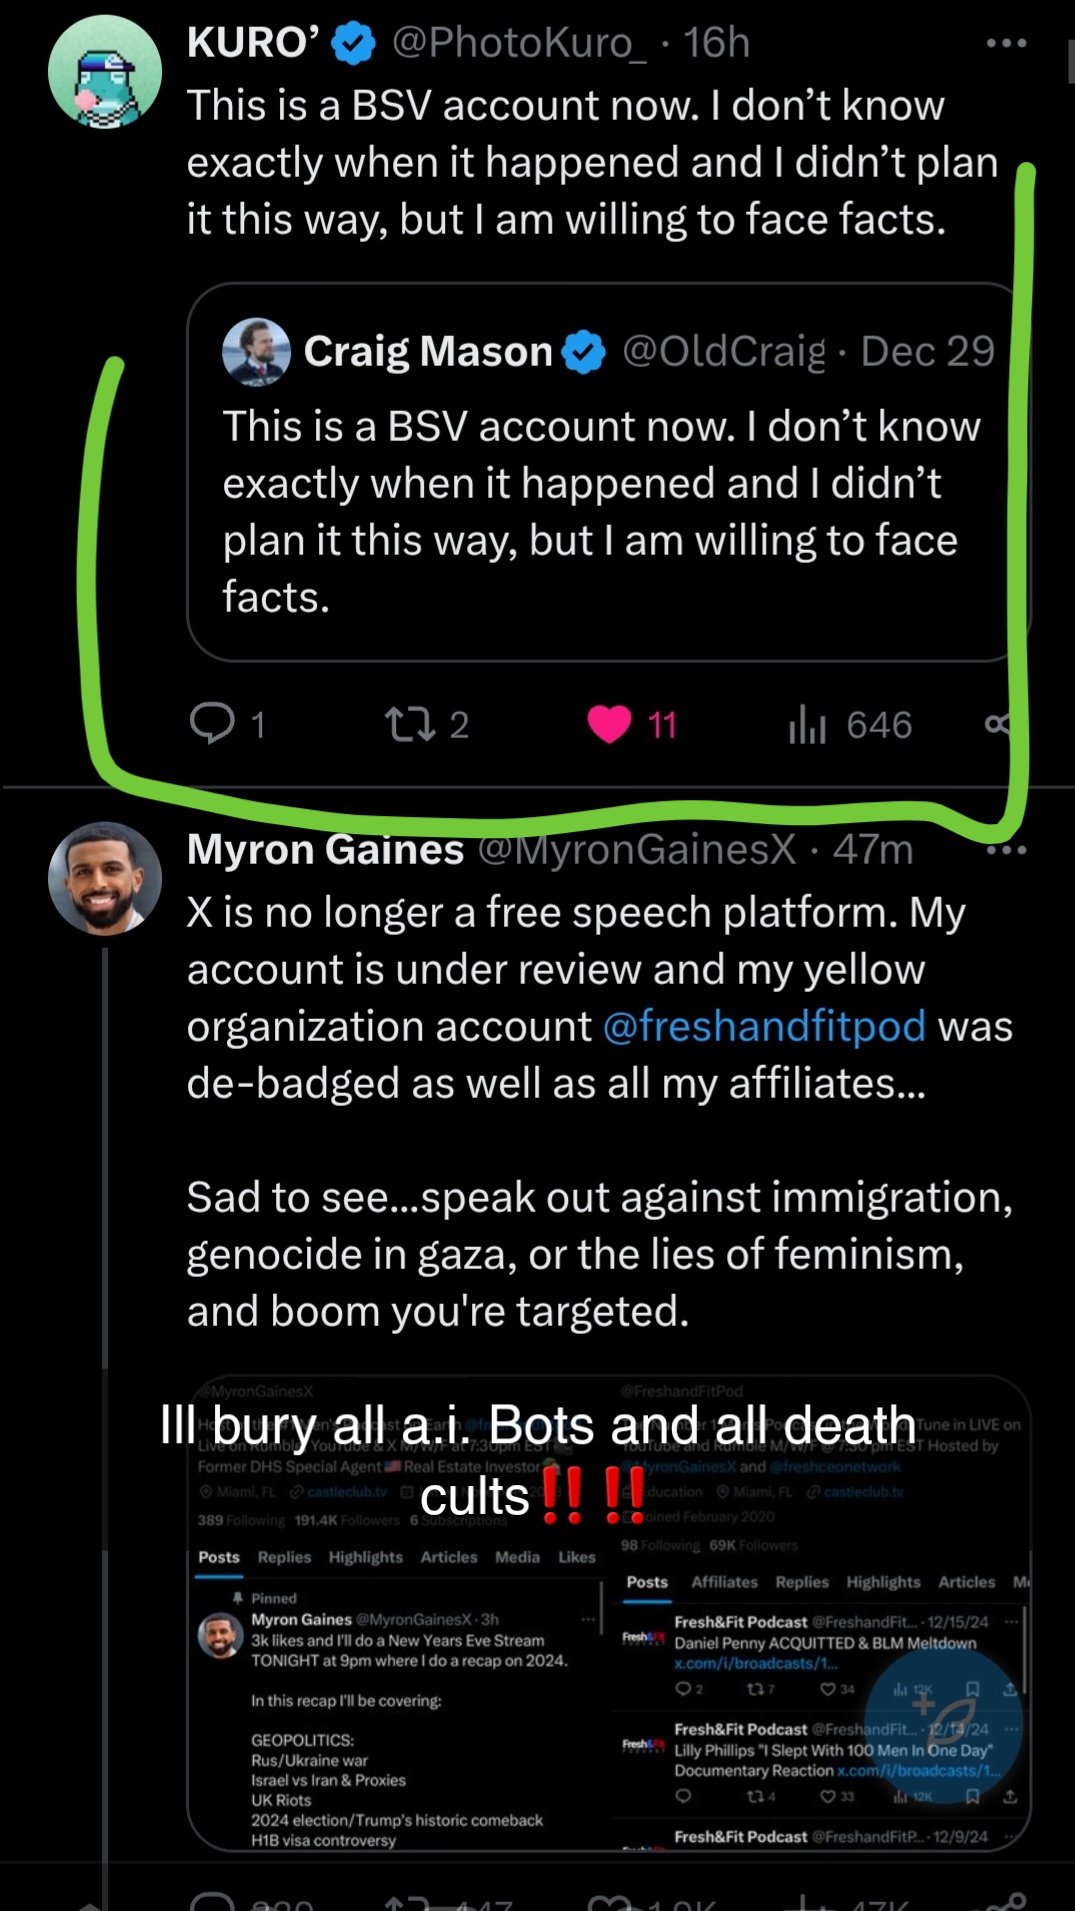
Task: Open @PhotoKuro_ handle
Action: click(519, 43)
